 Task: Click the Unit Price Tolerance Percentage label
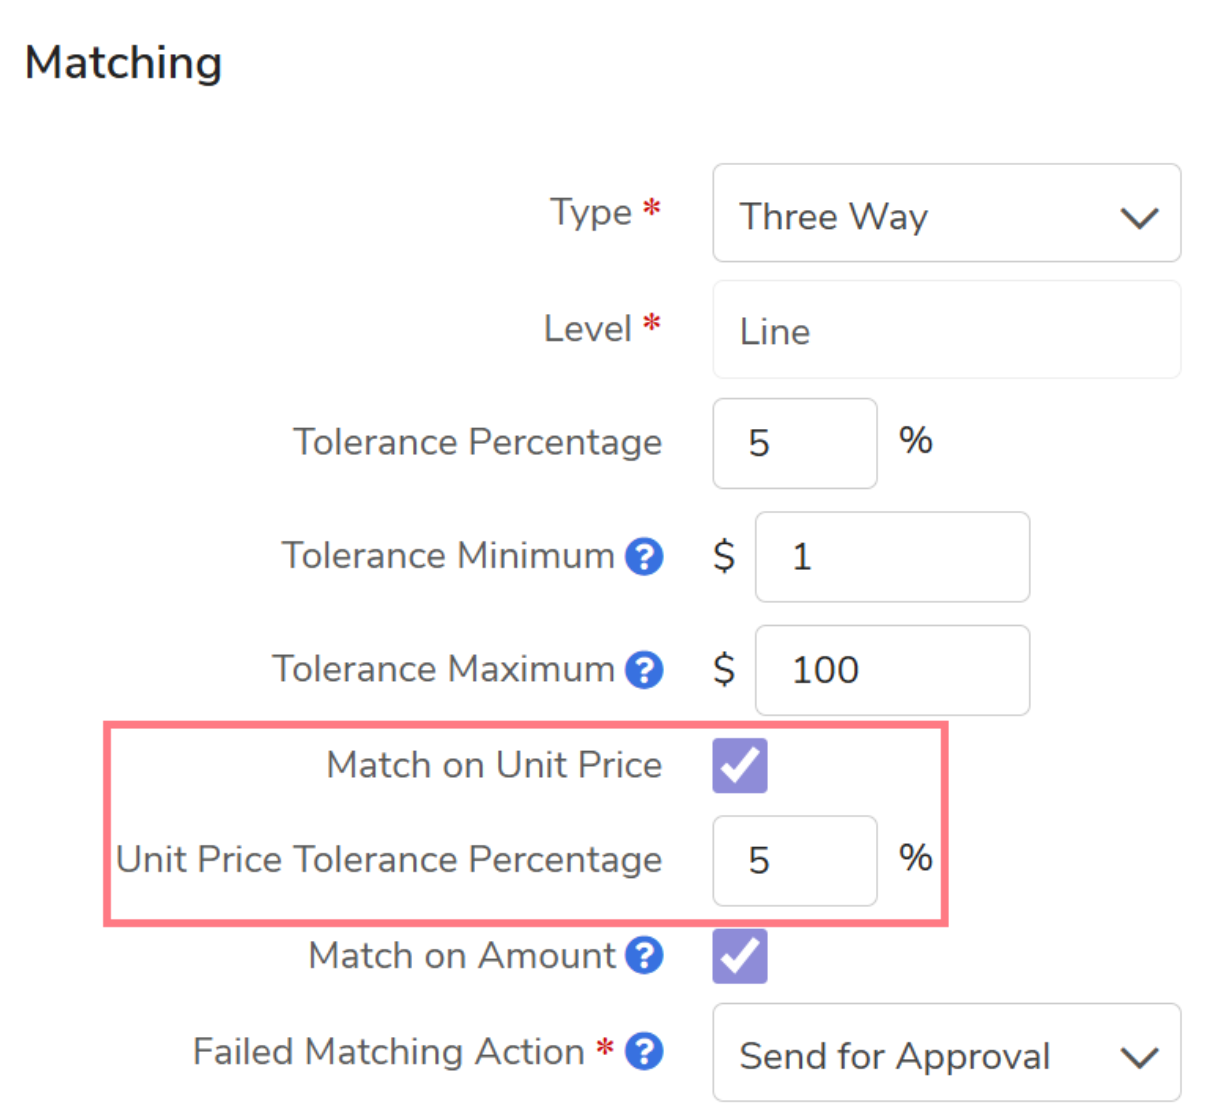coord(389,860)
